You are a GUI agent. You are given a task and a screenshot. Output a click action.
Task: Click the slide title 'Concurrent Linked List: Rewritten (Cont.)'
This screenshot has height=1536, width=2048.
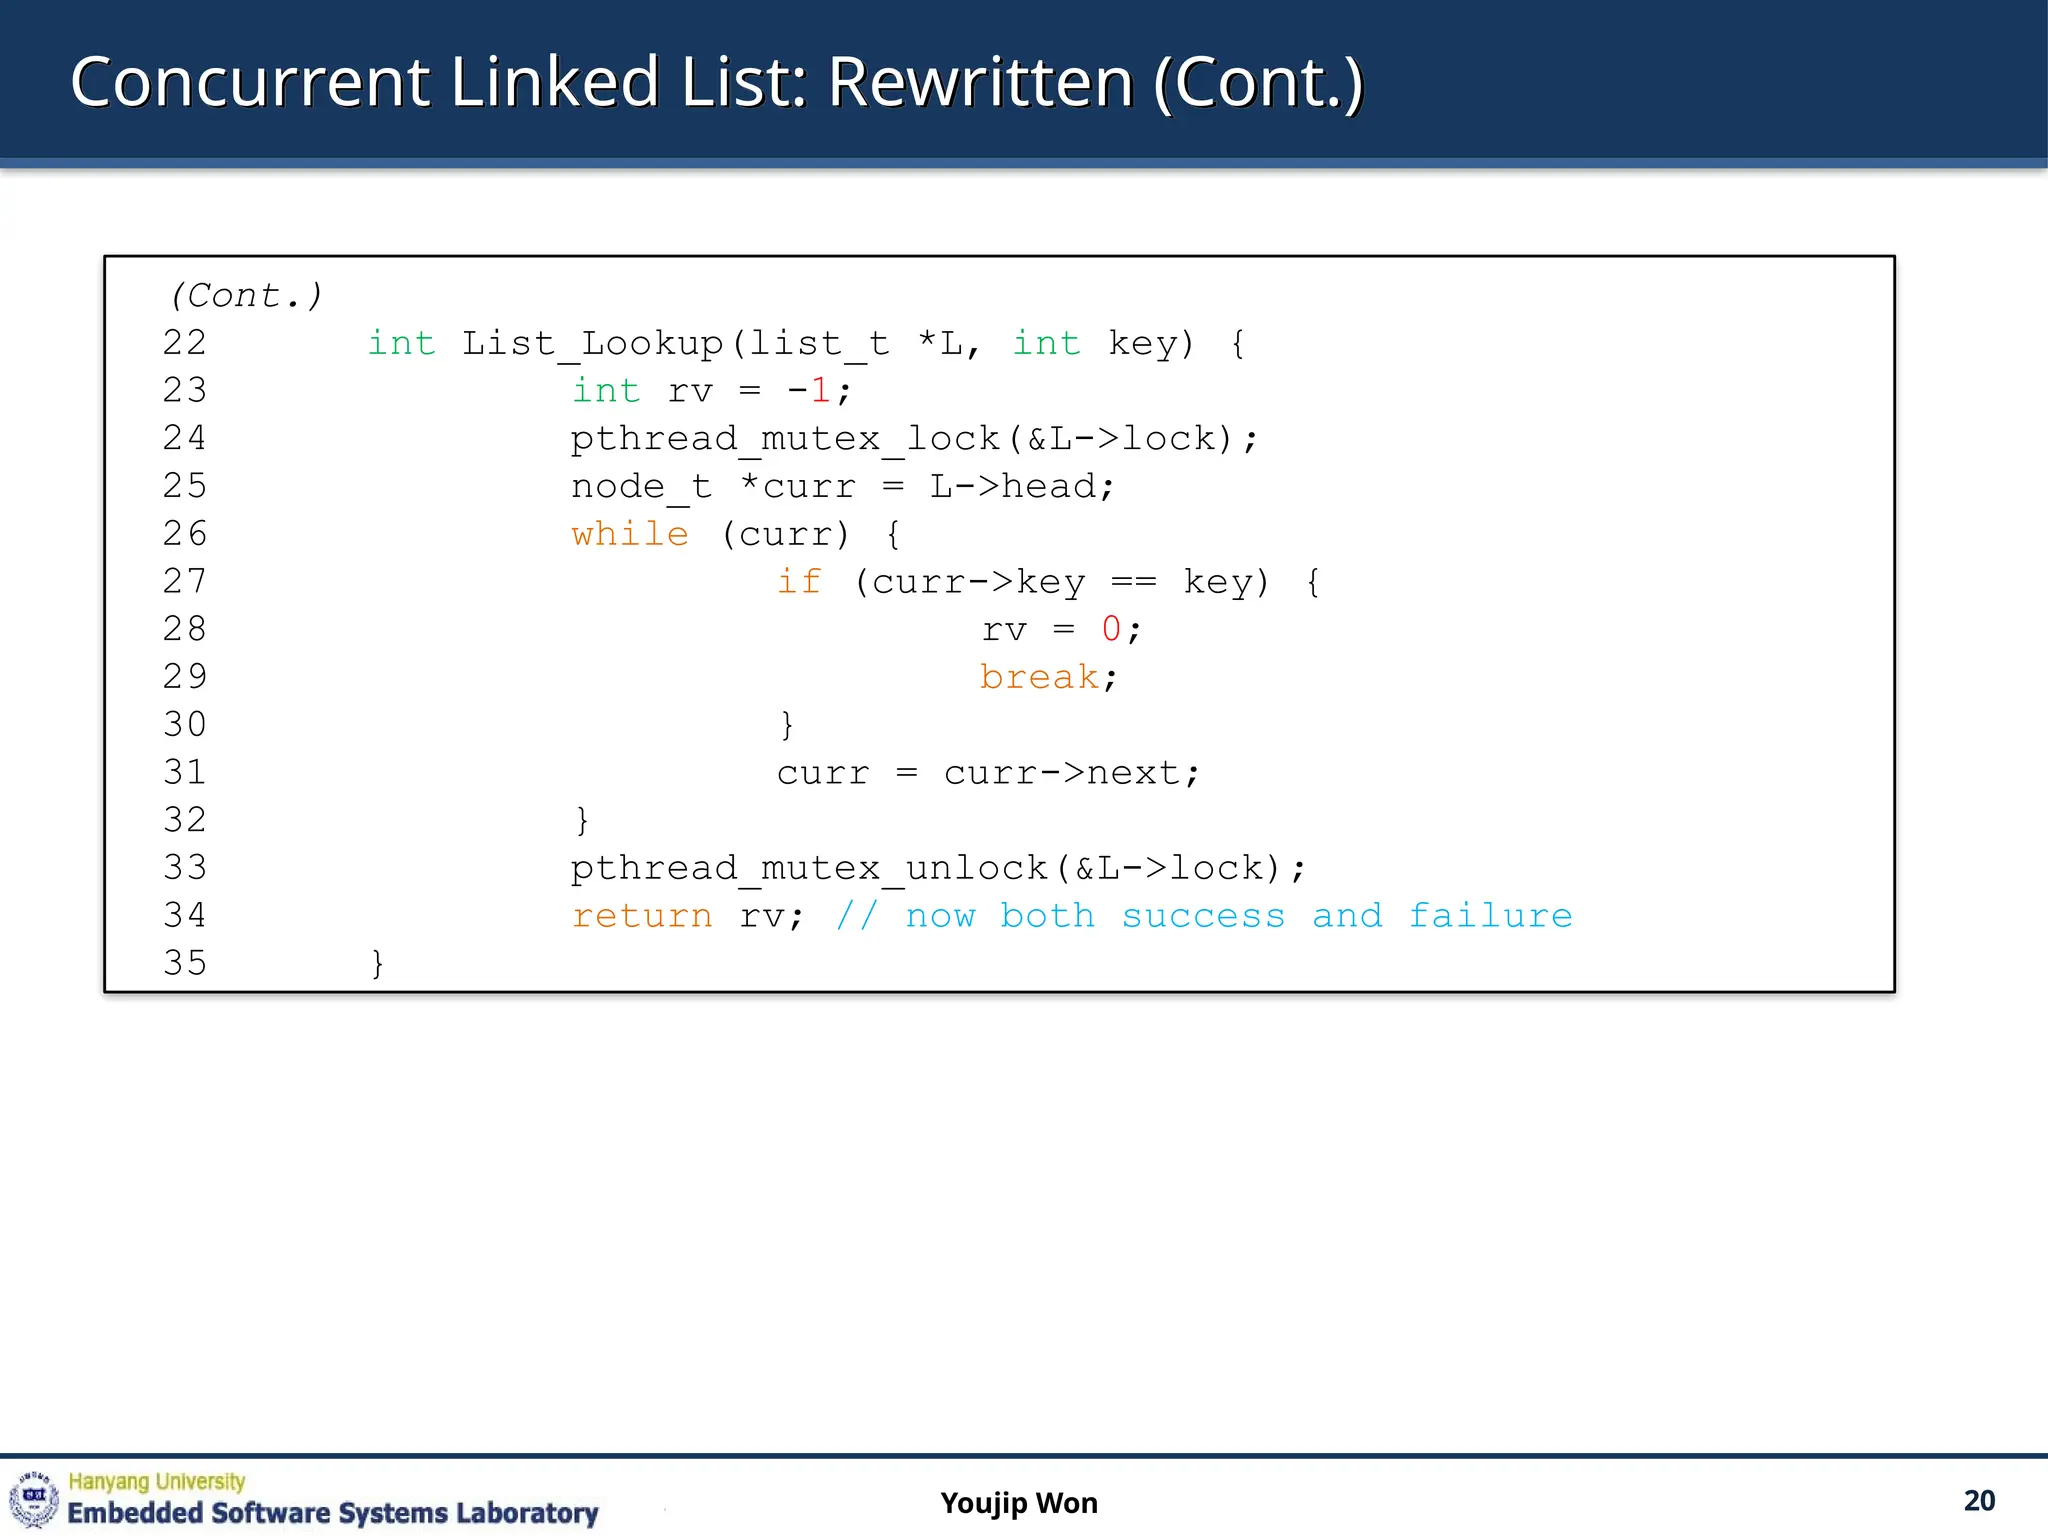(716, 82)
